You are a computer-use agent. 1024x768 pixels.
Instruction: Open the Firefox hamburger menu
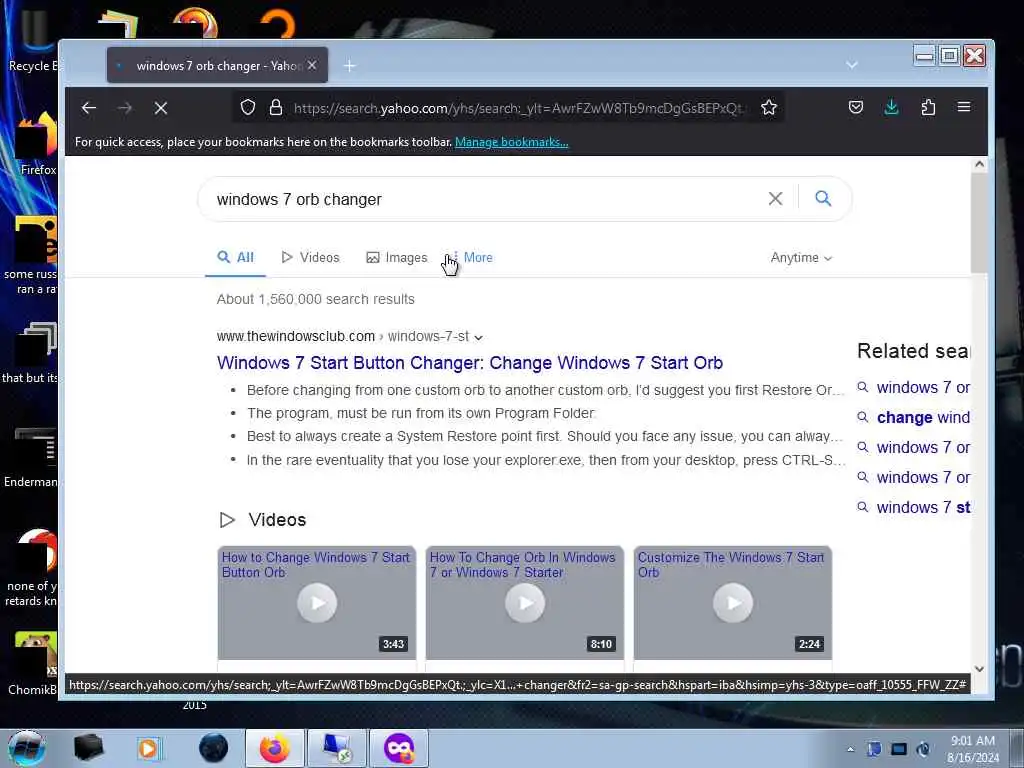(x=964, y=107)
